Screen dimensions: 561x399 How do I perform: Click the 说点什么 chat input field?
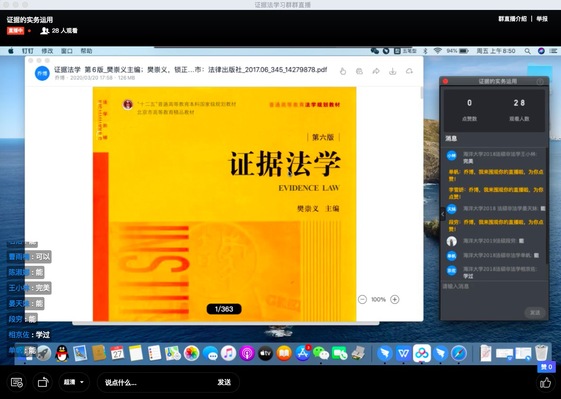tap(157, 382)
